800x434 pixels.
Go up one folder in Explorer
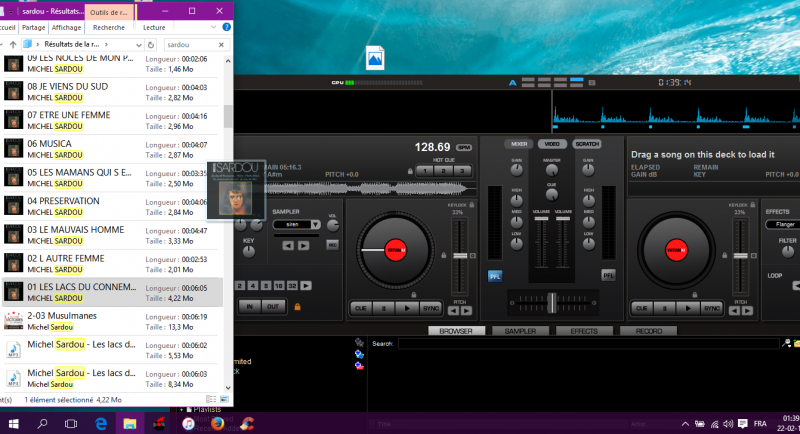pos(13,45)
